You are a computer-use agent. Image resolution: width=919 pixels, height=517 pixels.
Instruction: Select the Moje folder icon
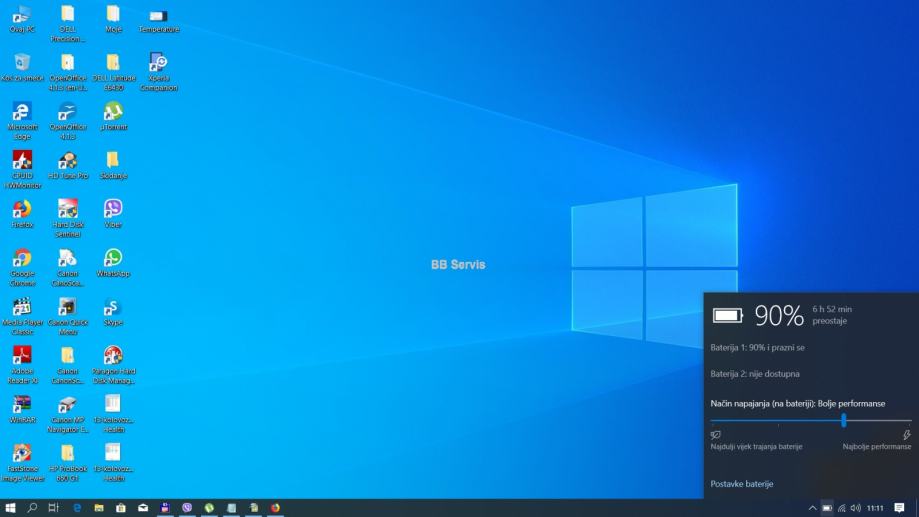coord(113,18)
